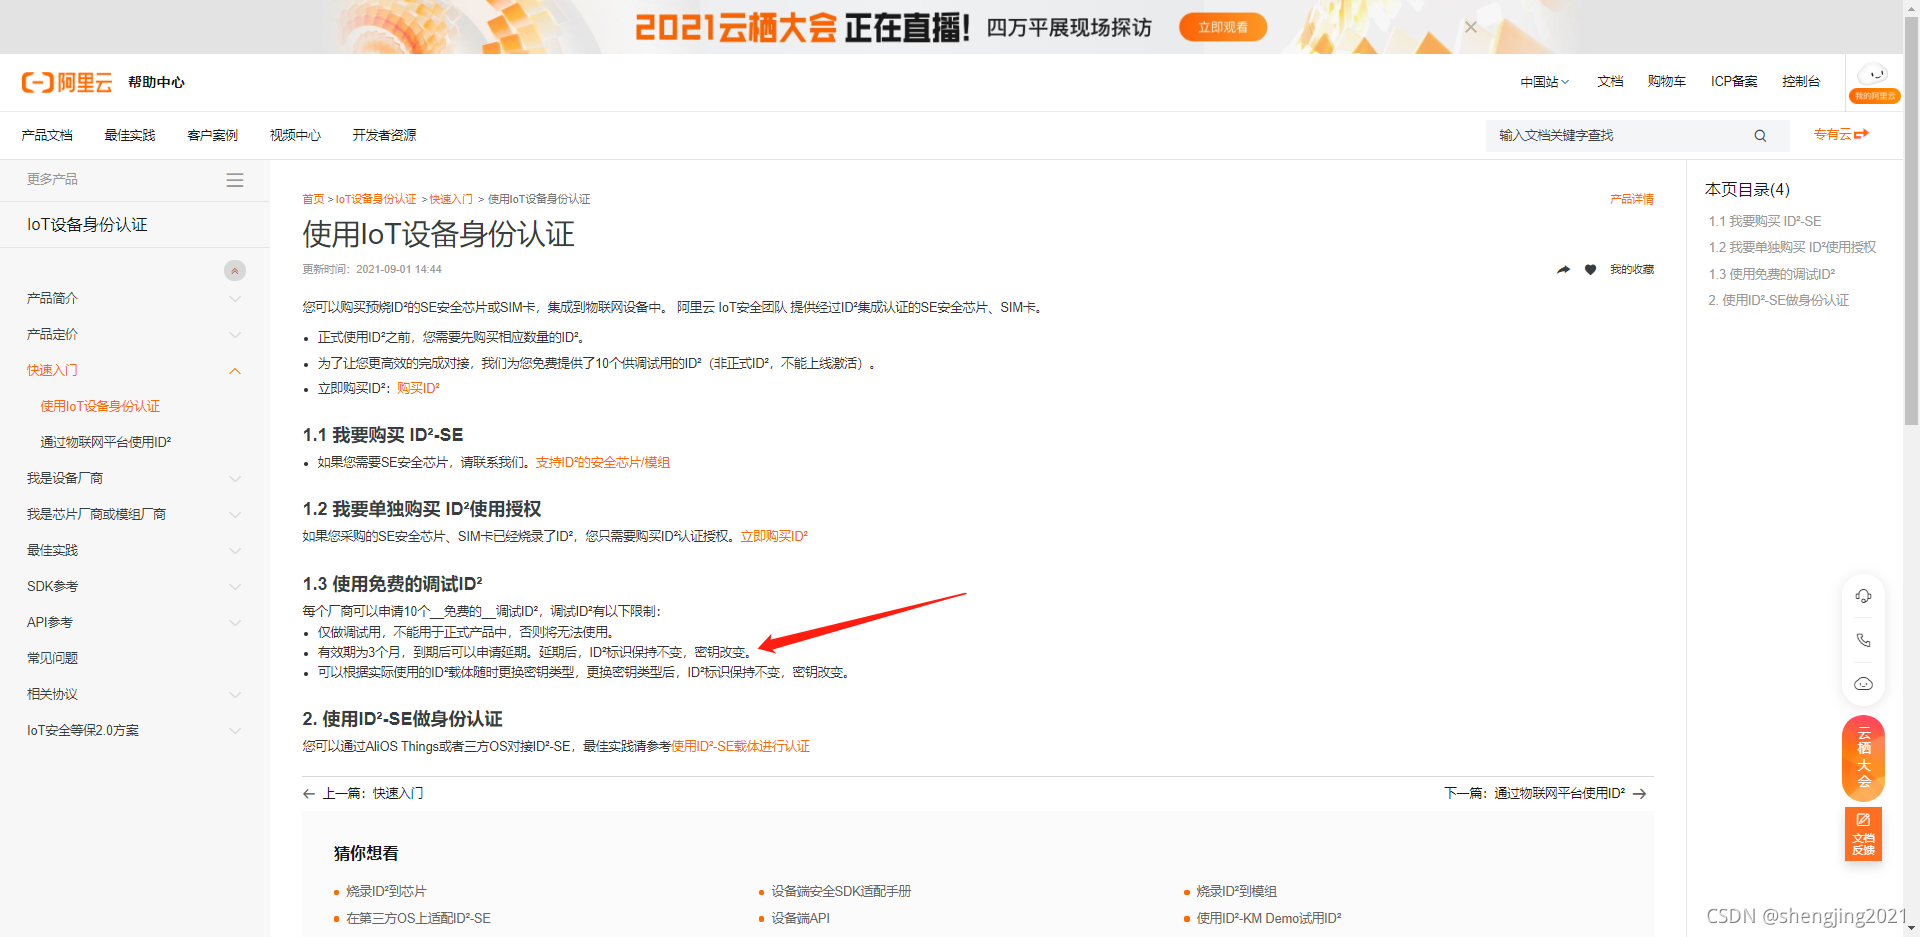Open suggested article 烧录ID²到模组
Screen dimensions: 1920x937
[x=1237, y=892]
